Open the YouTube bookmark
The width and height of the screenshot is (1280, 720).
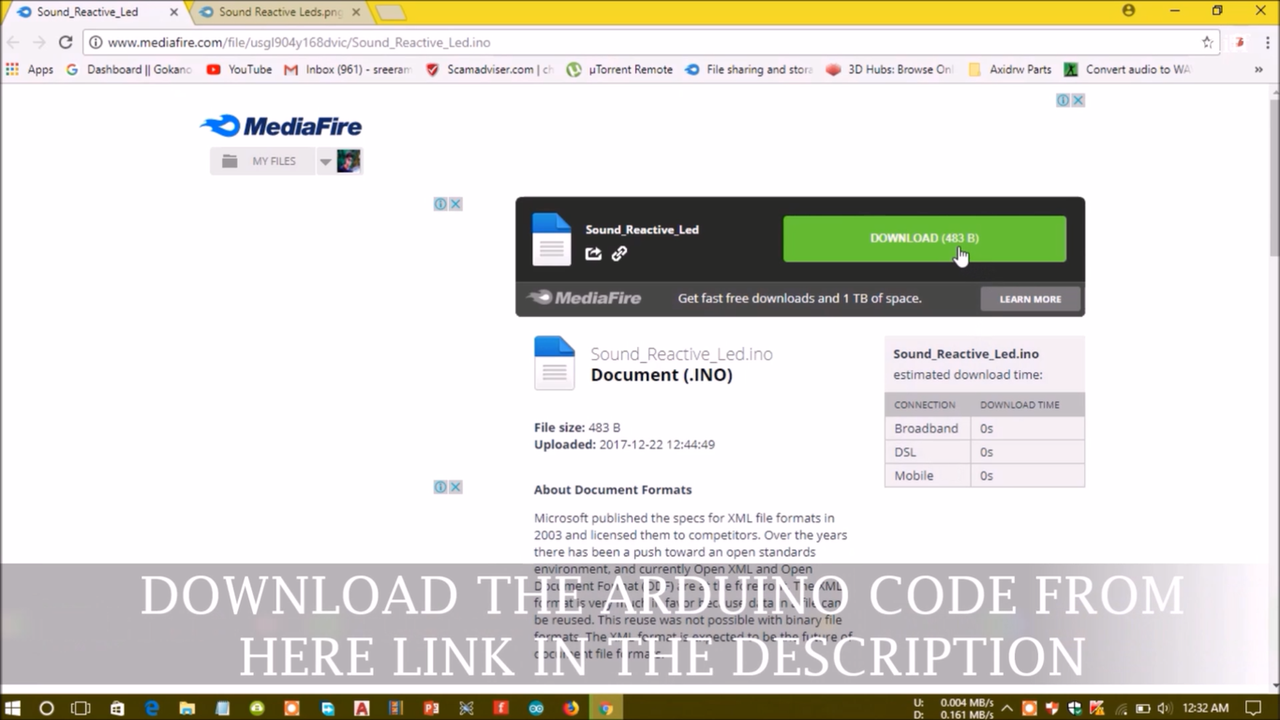pos(239,70)
